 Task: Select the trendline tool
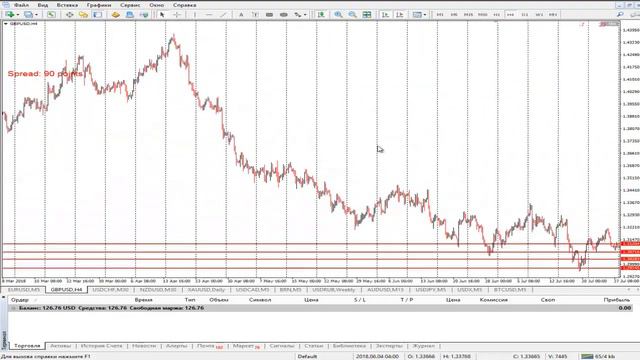[223, 15]
